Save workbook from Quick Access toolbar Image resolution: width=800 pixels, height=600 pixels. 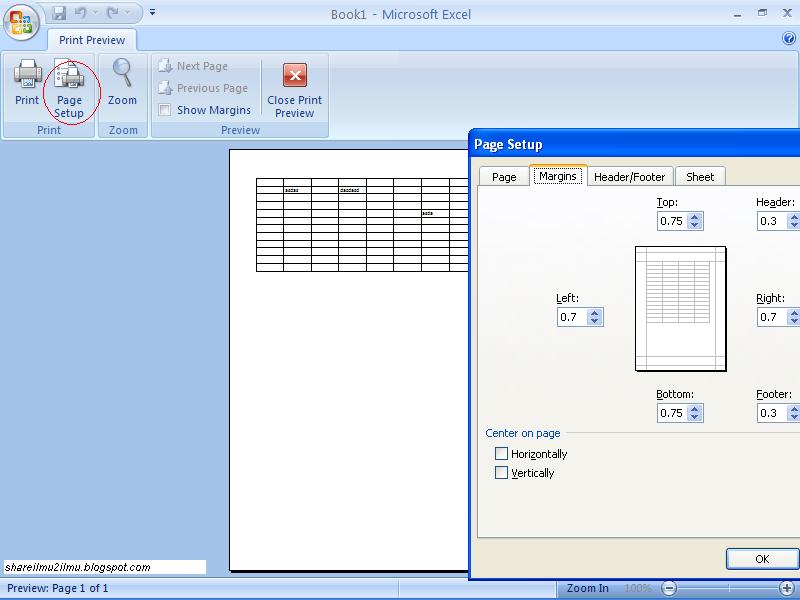click(60, 13)
